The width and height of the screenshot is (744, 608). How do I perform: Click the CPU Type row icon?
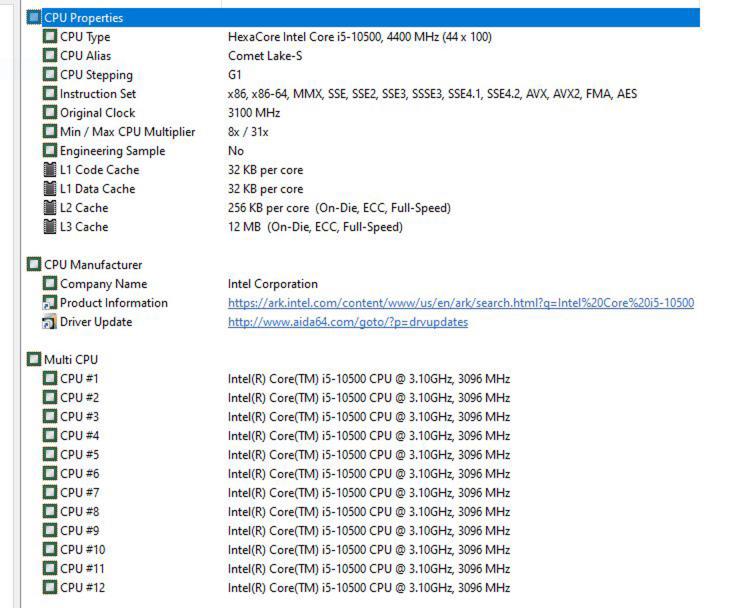click(49, 37)
